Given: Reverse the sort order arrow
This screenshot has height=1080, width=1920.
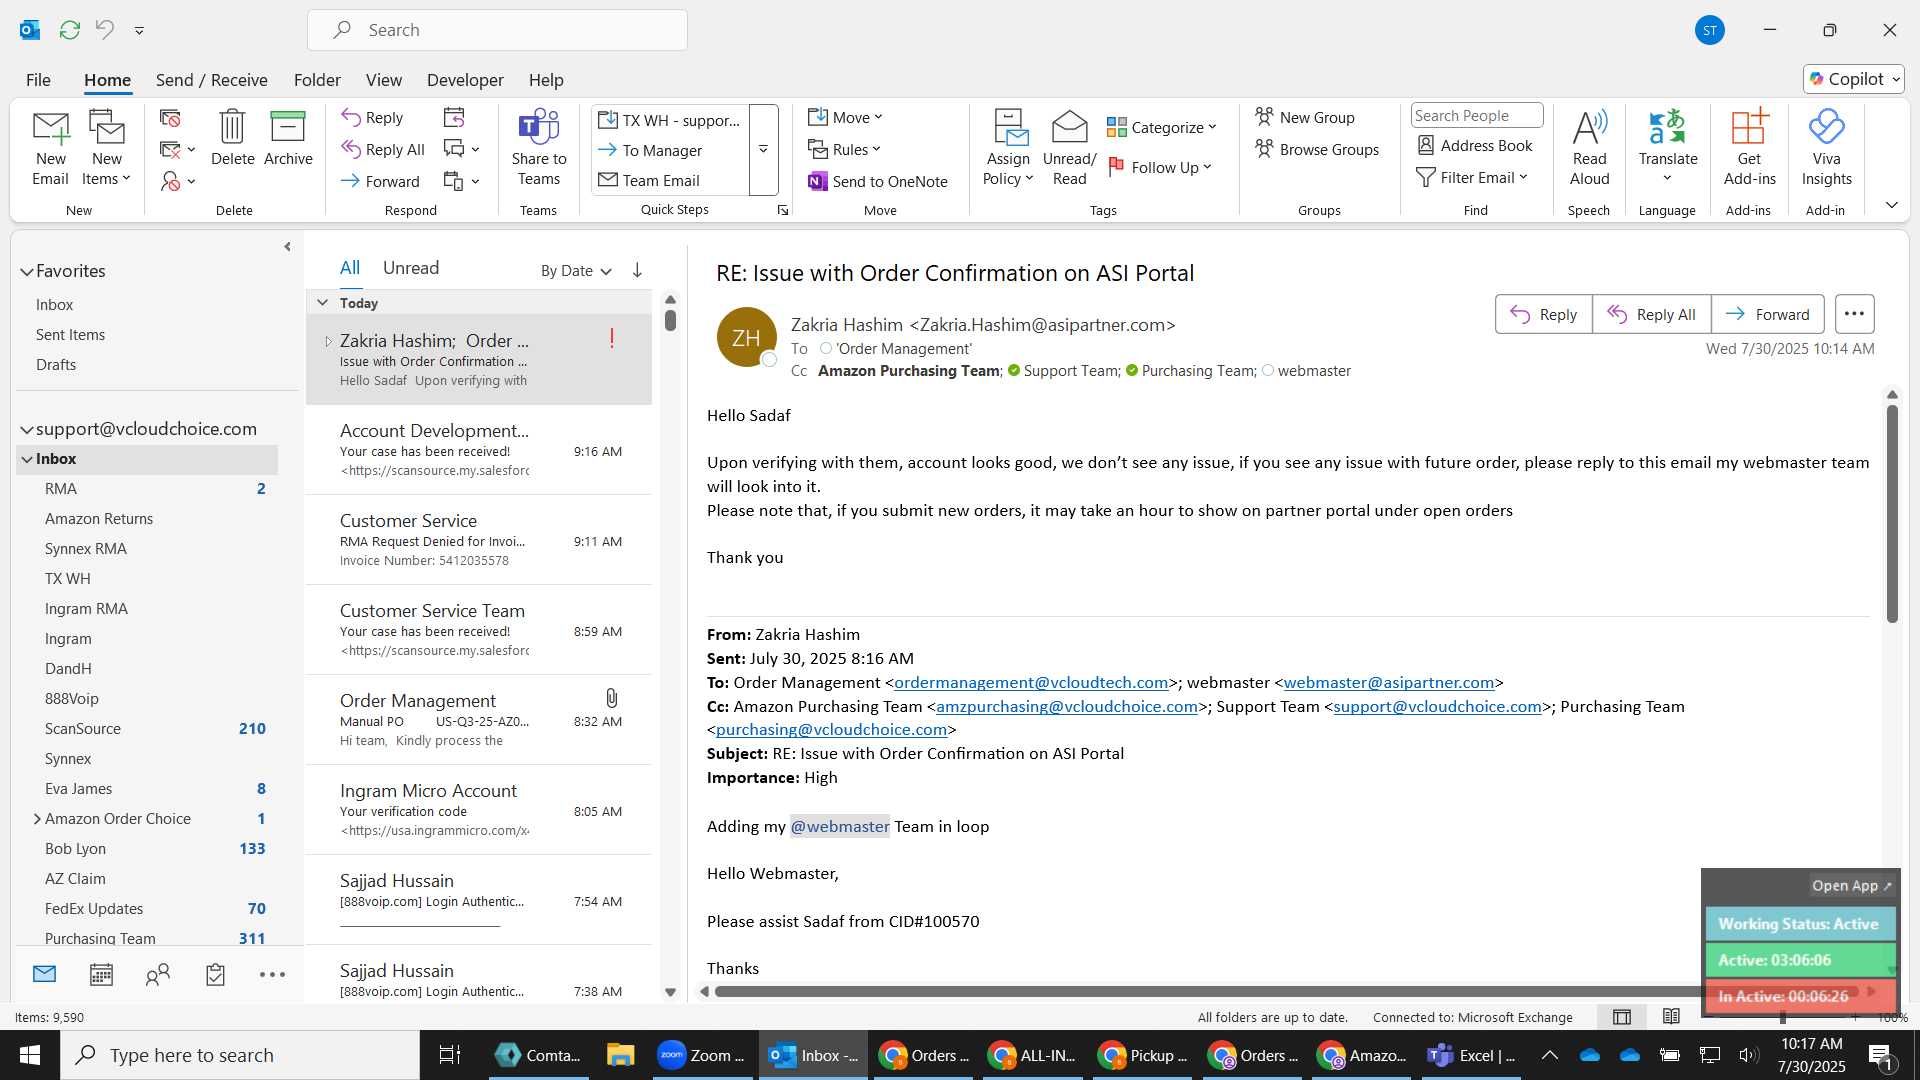Looking at the screenshot, I should click(x=637, y=270).
